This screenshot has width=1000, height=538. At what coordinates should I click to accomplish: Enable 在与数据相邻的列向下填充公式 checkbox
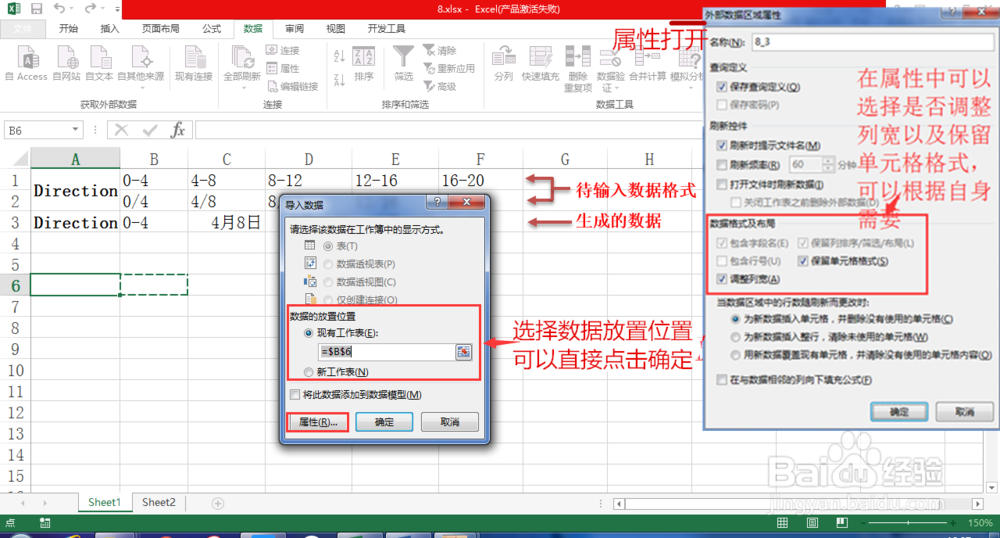(x=722, y=380)
